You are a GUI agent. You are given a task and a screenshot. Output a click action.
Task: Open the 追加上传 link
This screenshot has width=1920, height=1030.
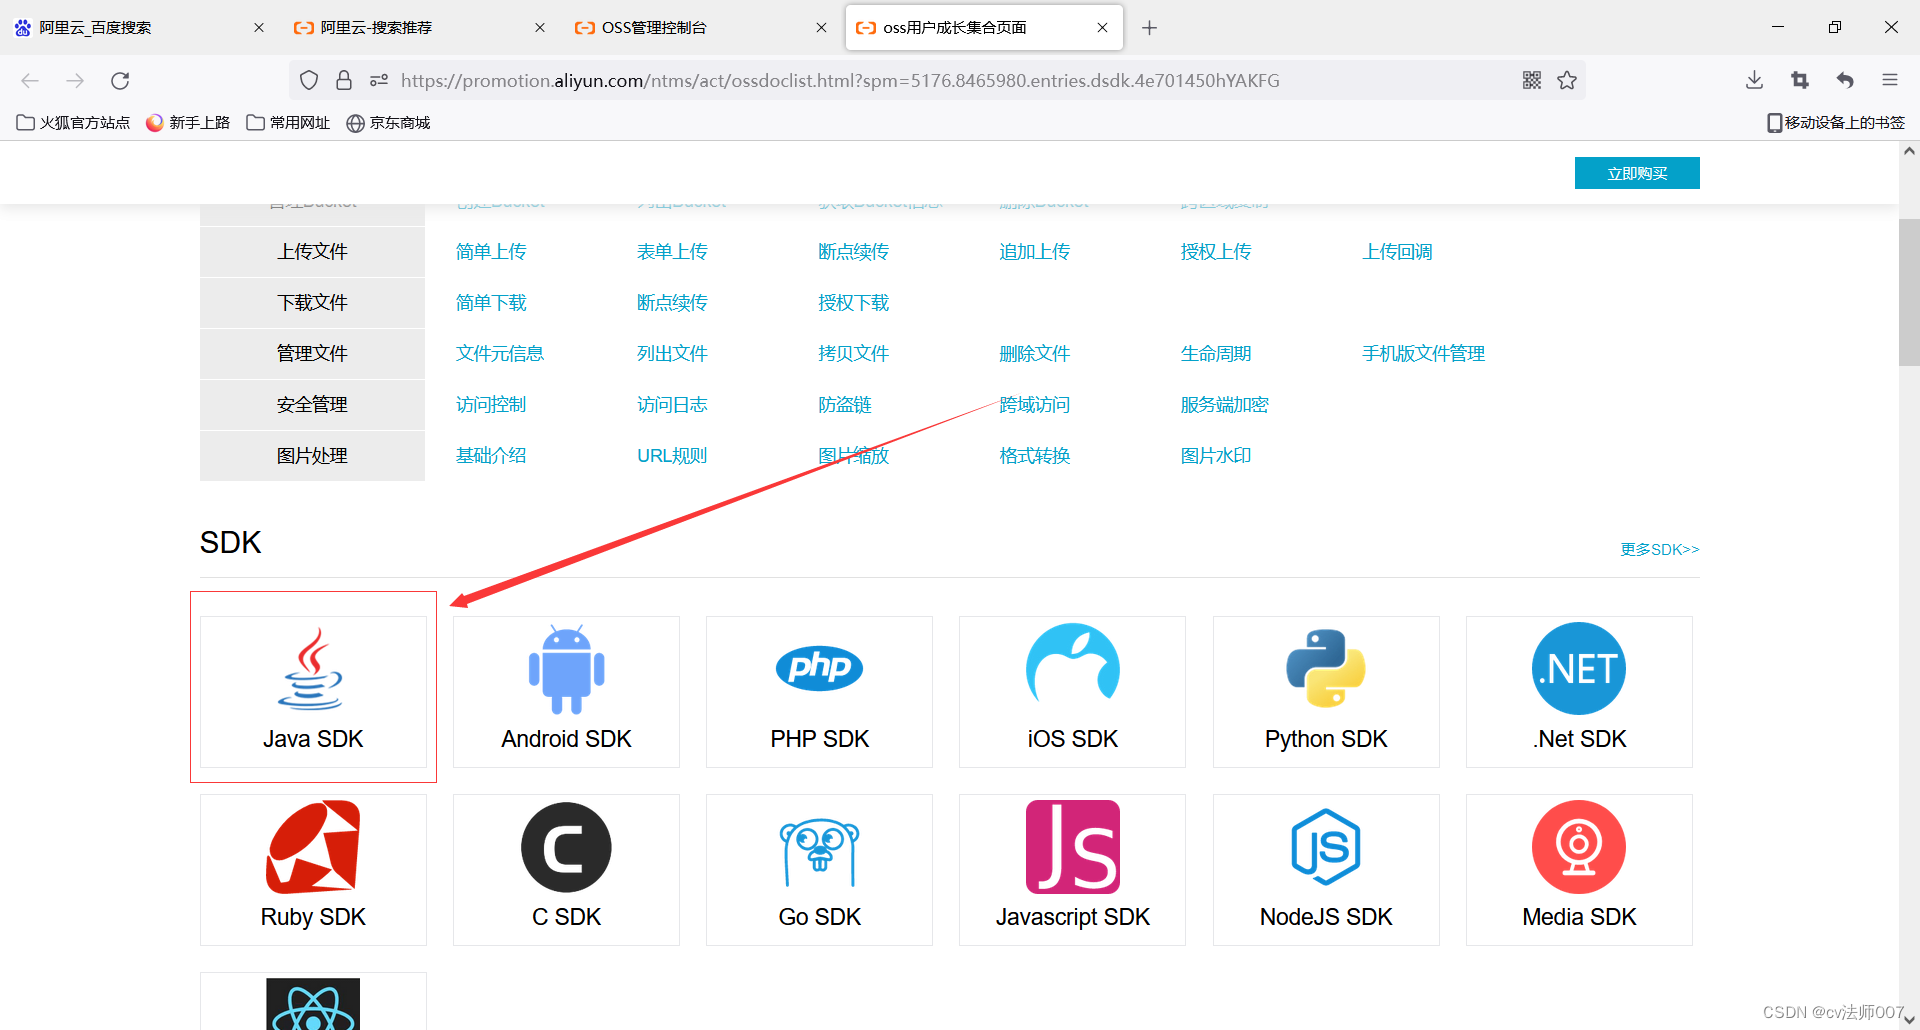(x=1035, y=252)
